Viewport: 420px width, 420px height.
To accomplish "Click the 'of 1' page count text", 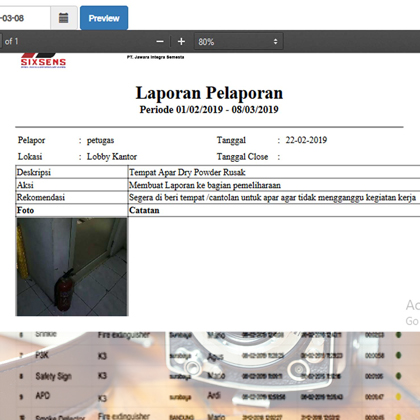I will [x=11, y=42].
